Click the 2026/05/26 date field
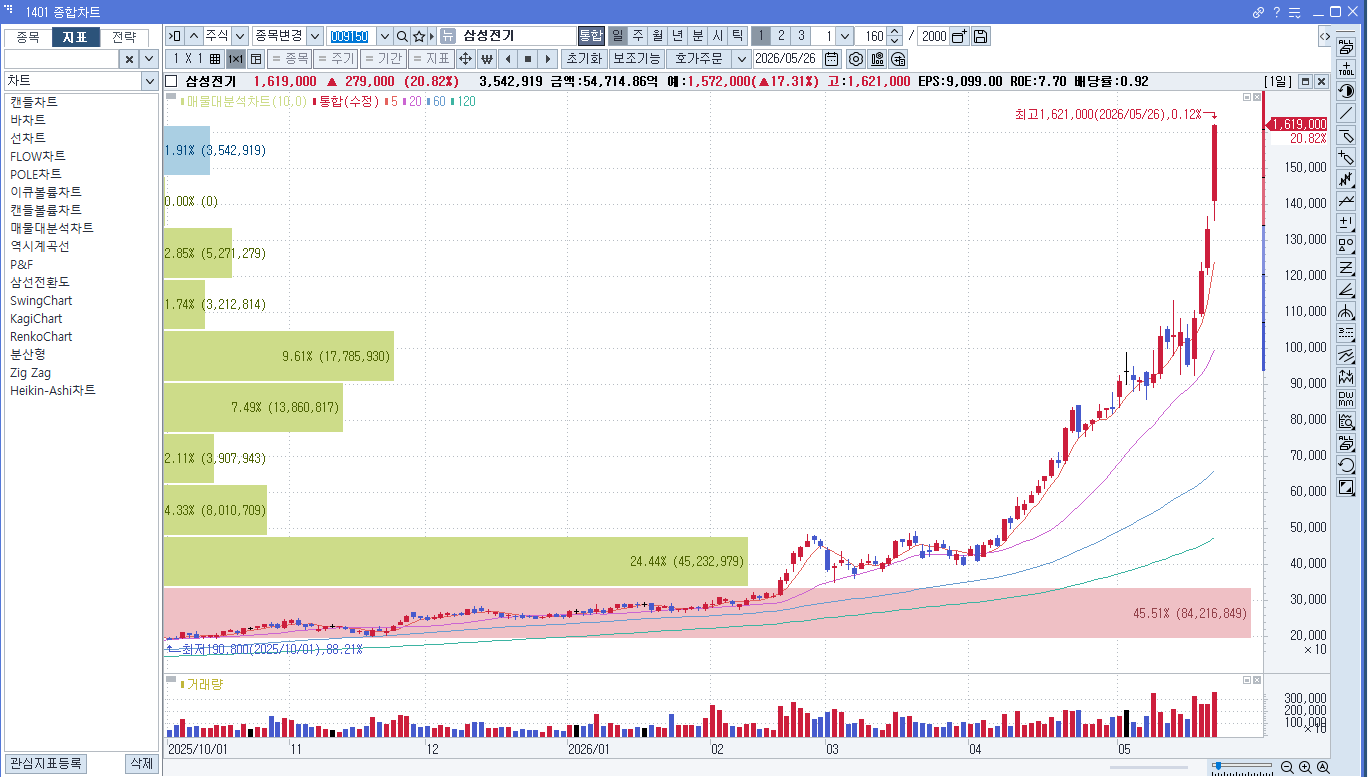Screen dimensions: 1368x777 pyautogui.click(x=787, y=59)
